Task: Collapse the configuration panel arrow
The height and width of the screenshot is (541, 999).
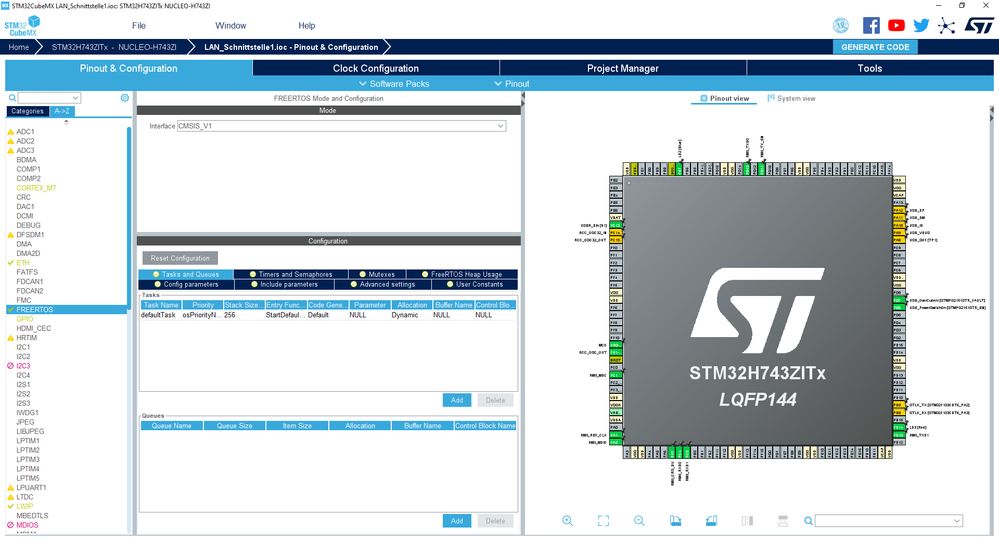Action: click(523, 96)
